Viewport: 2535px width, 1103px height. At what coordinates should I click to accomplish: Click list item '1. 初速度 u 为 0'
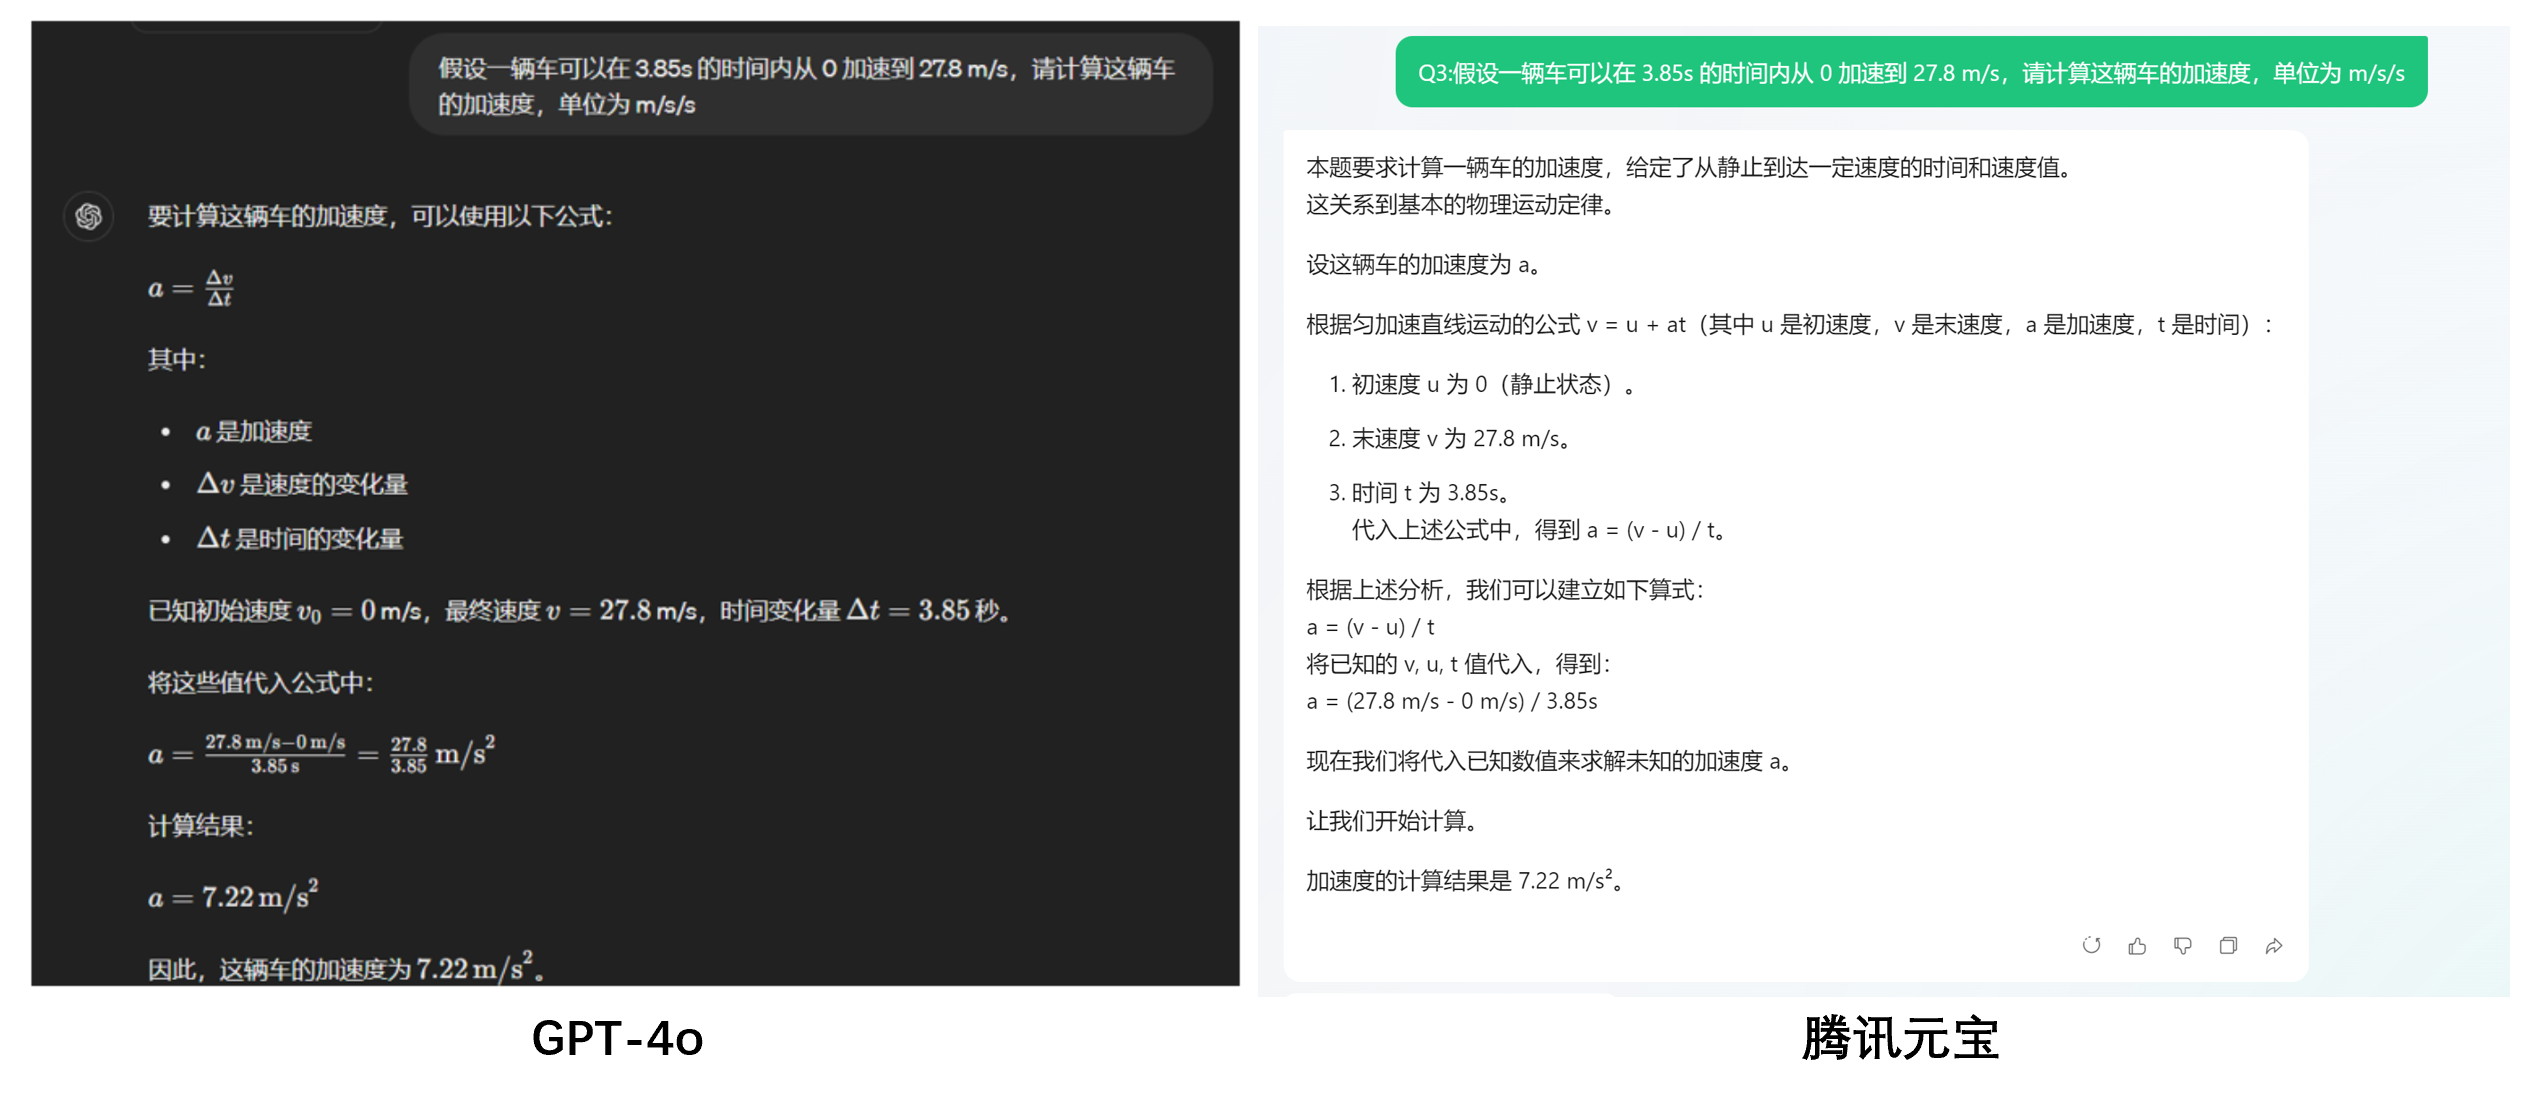point(1484,384)
